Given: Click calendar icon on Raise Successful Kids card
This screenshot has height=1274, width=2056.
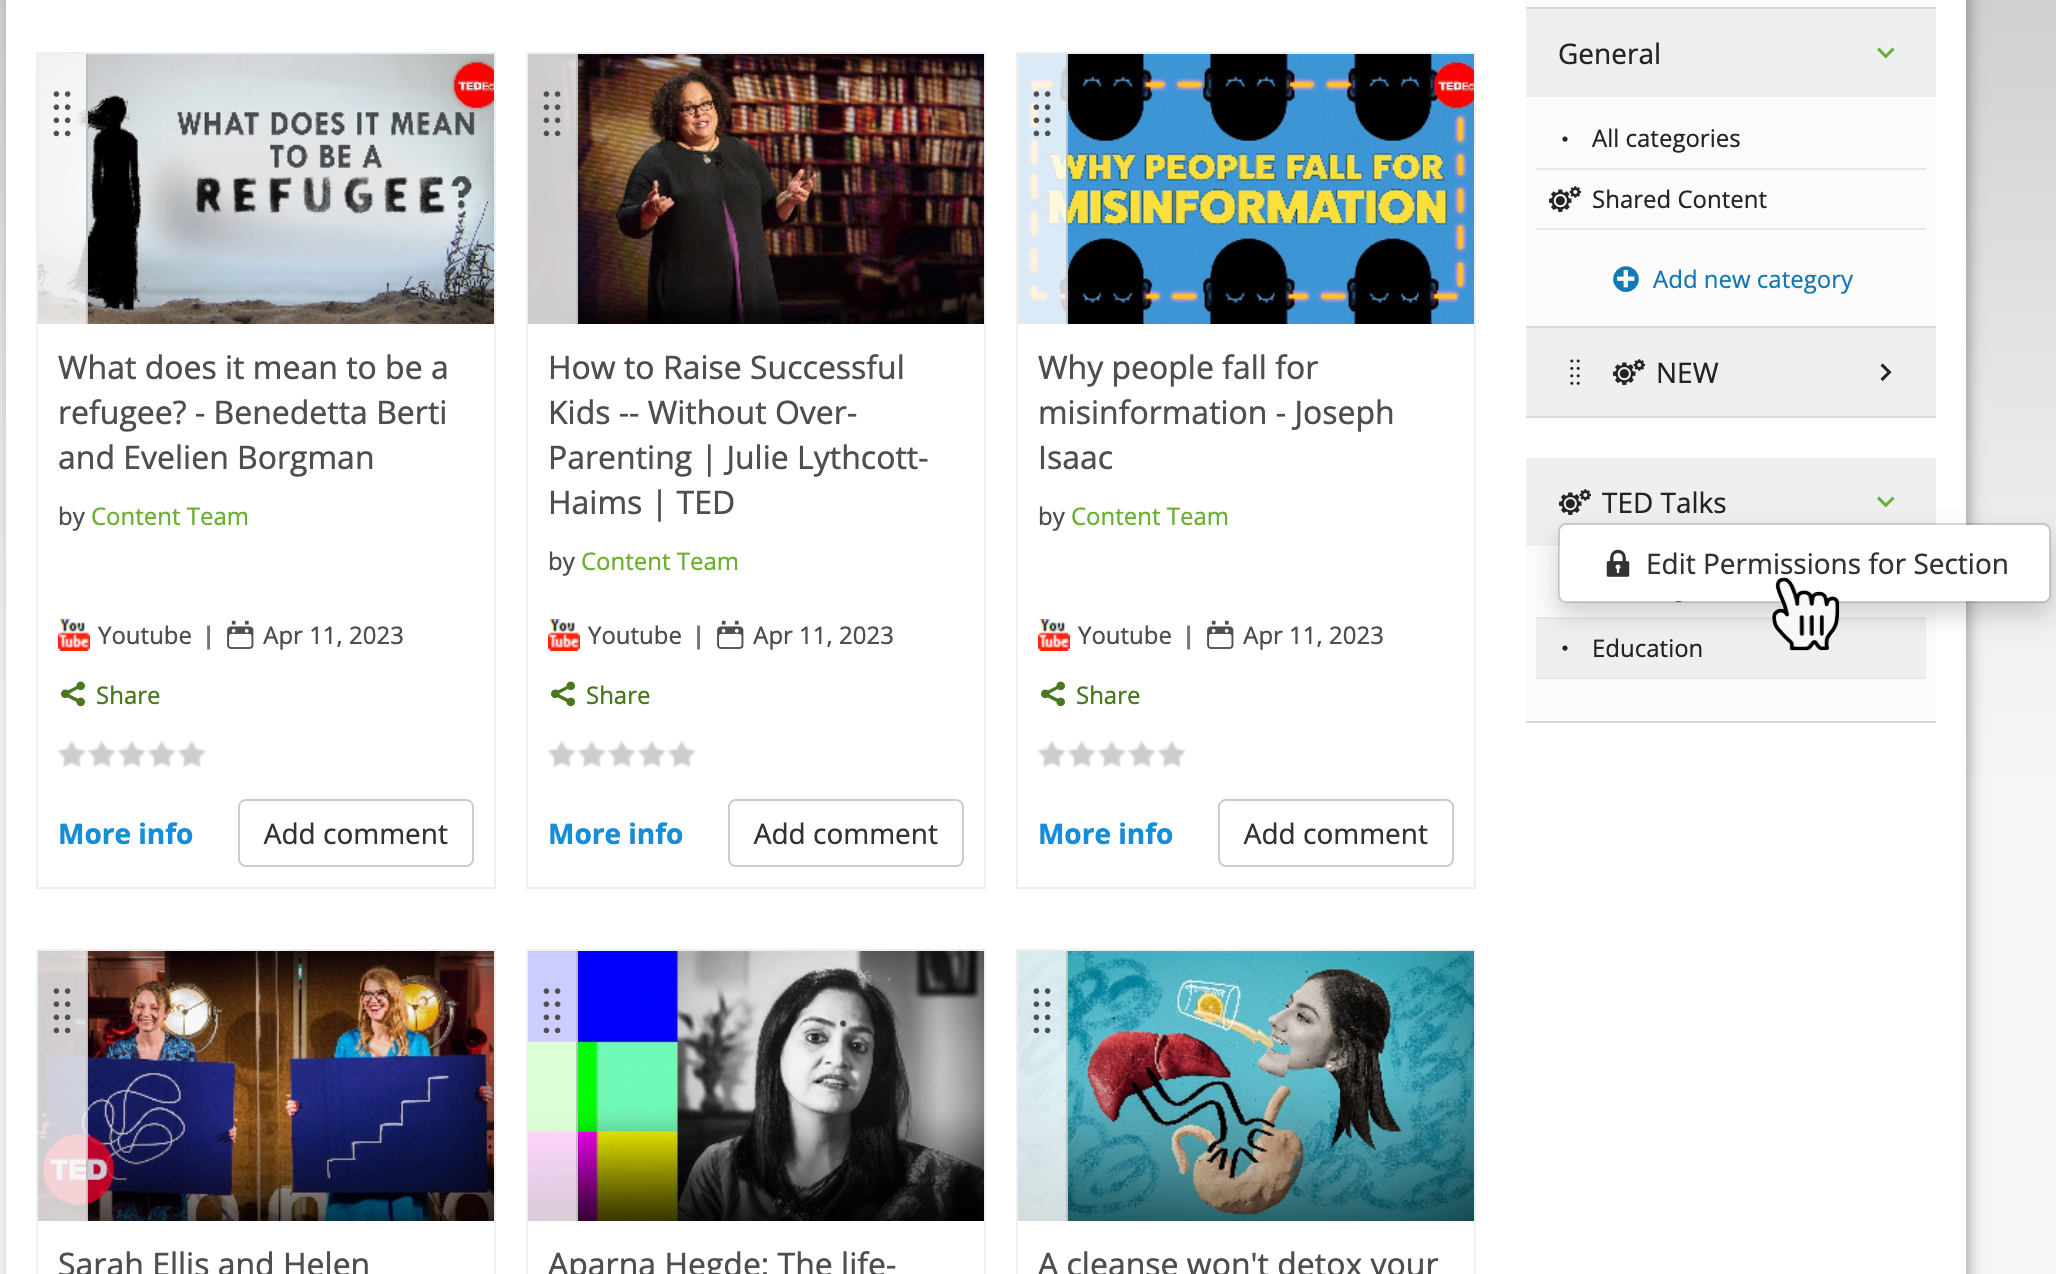Looking at the screenshot, I should click(x=730, y=635).
